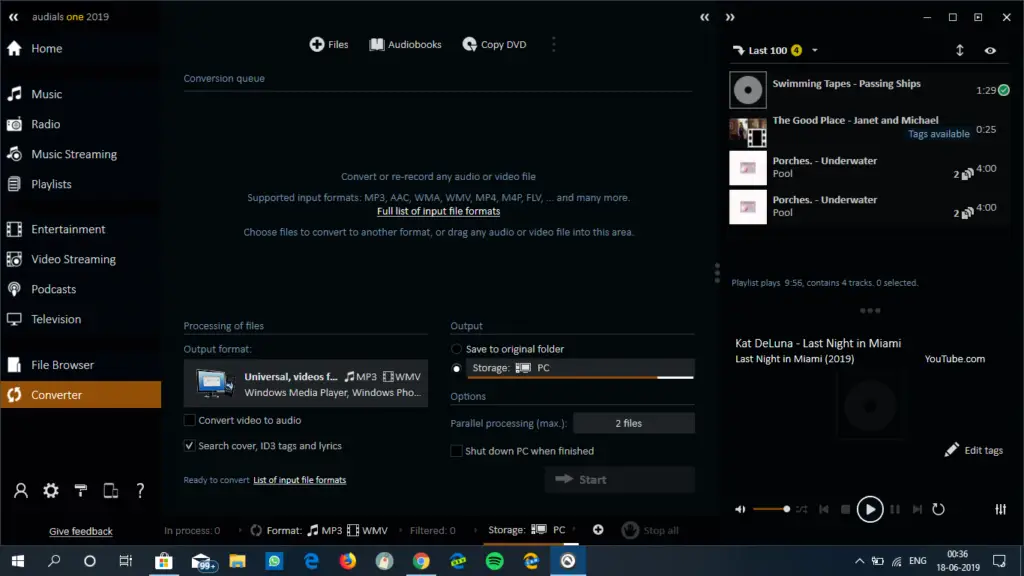Add files with the Files button

coord(328,44)
